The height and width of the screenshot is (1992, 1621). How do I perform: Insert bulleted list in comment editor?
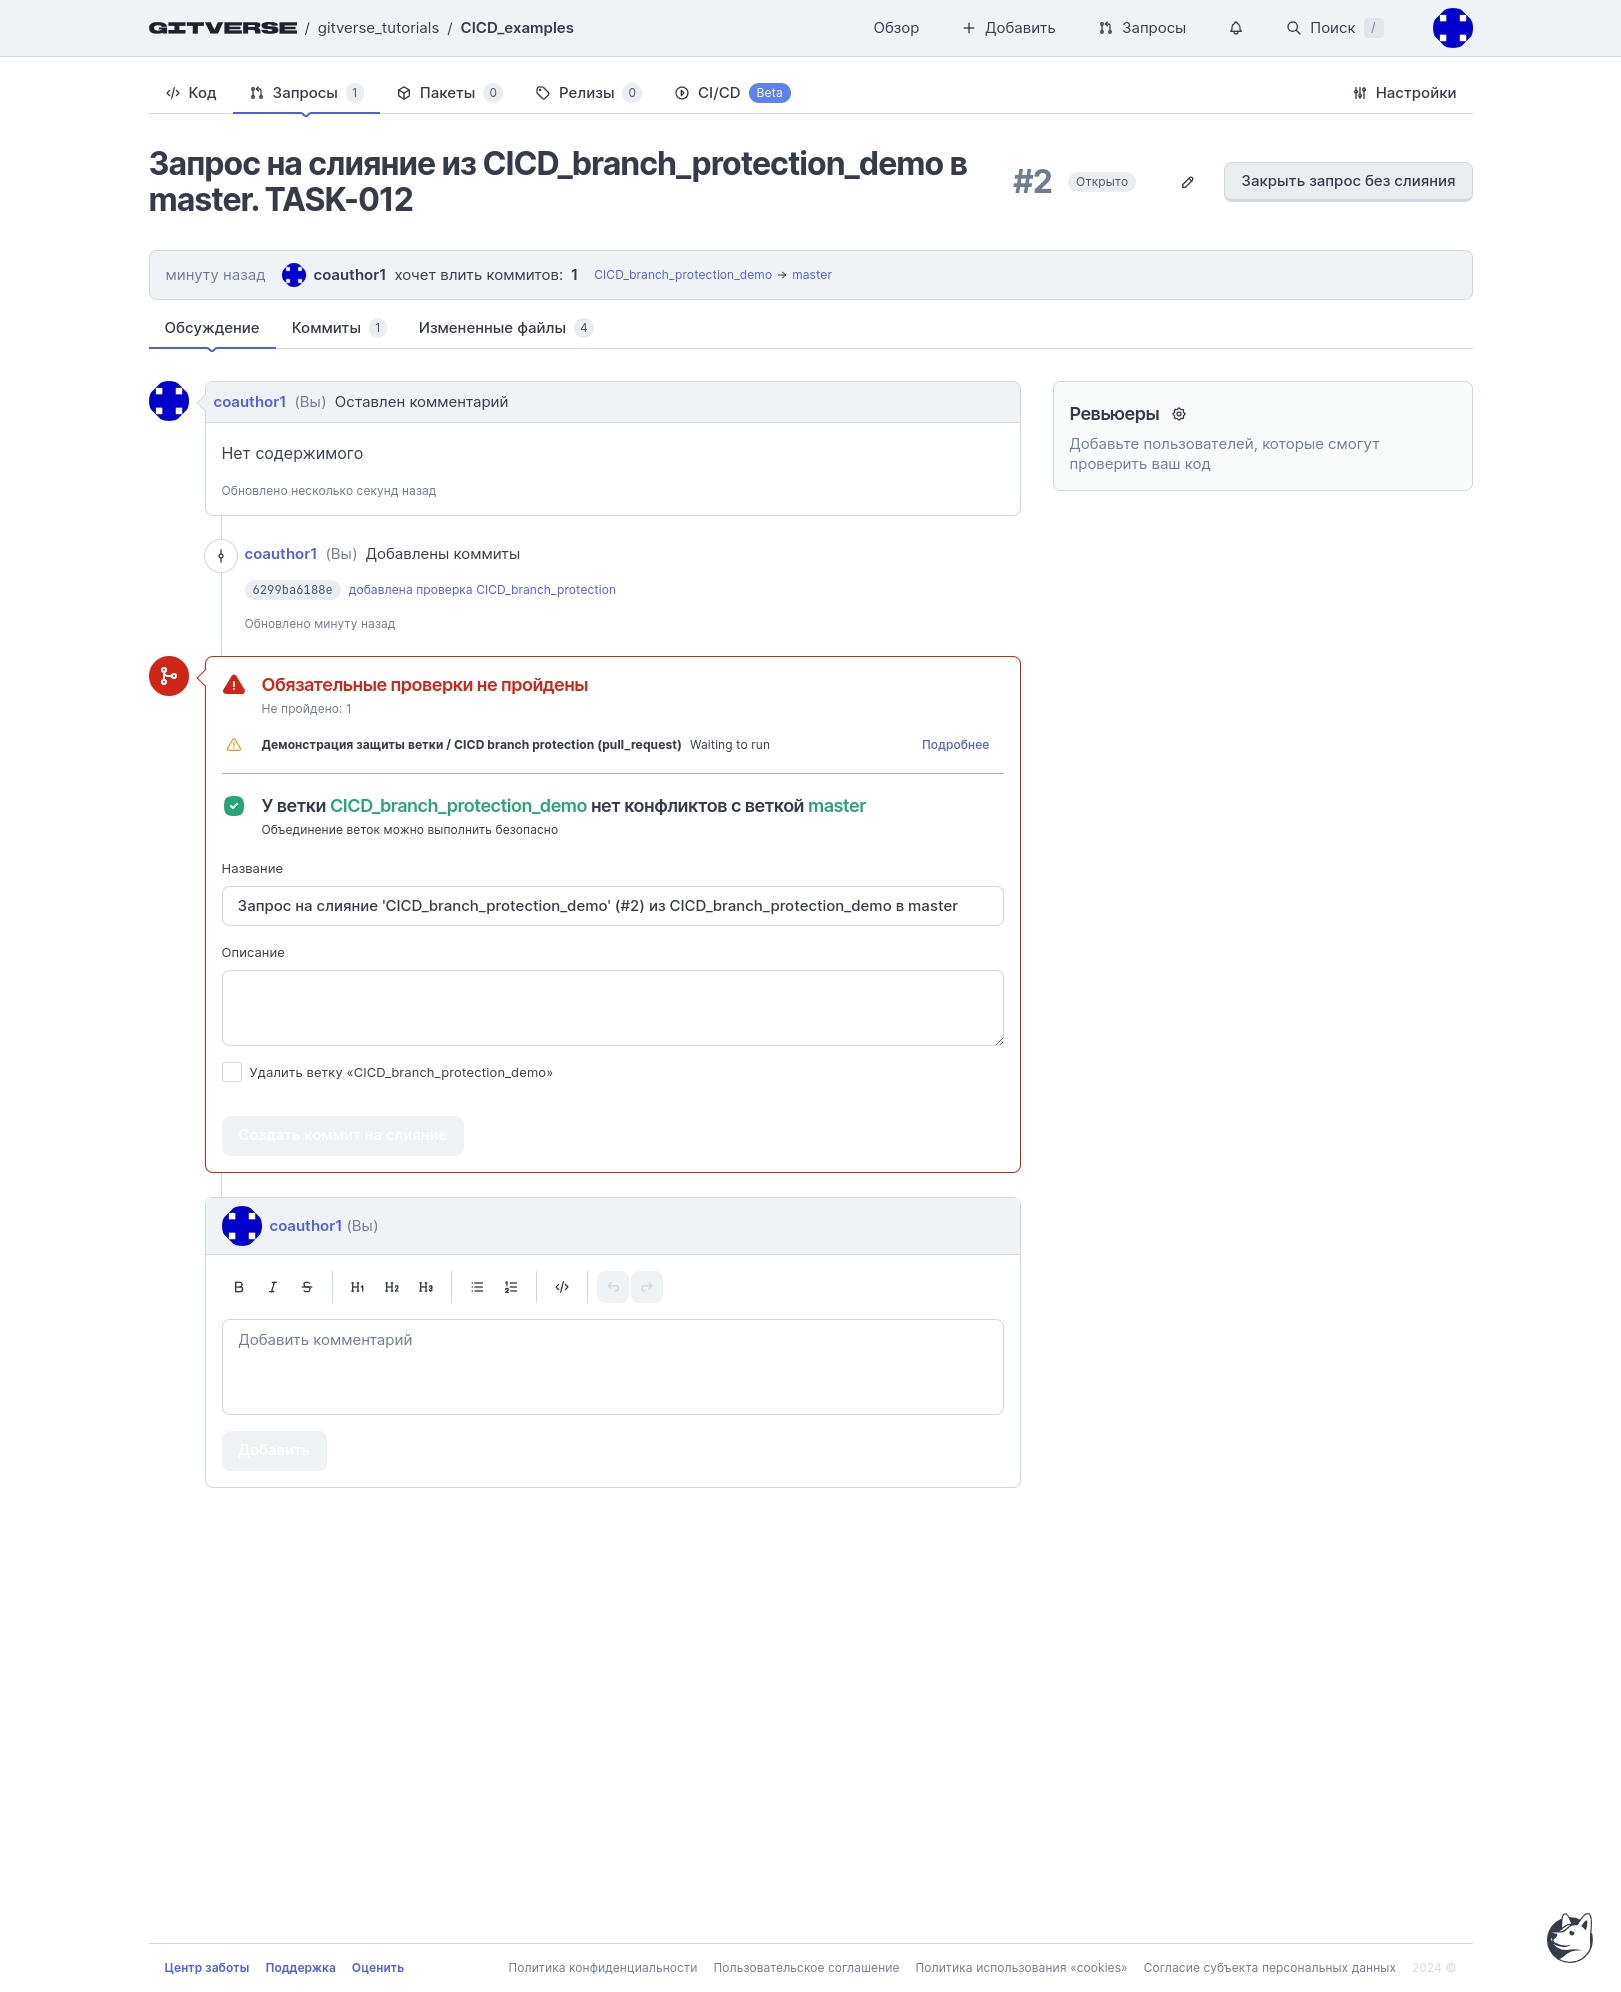click(477, 1287)
